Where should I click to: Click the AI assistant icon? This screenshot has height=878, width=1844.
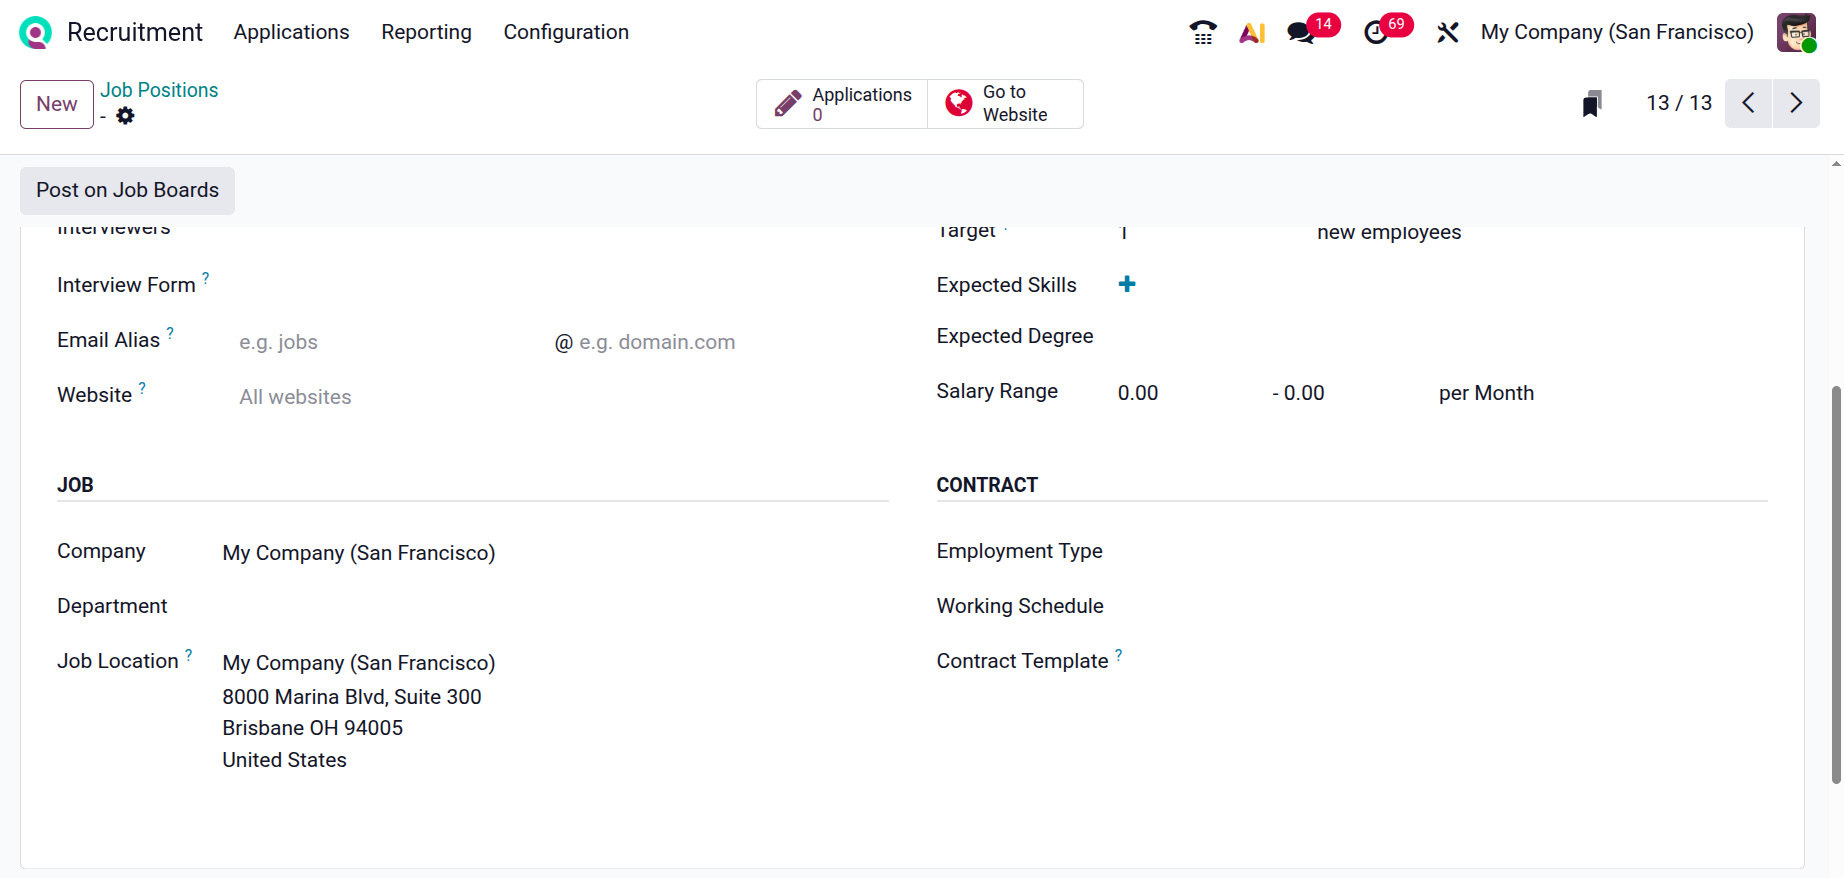[1252, 32]
